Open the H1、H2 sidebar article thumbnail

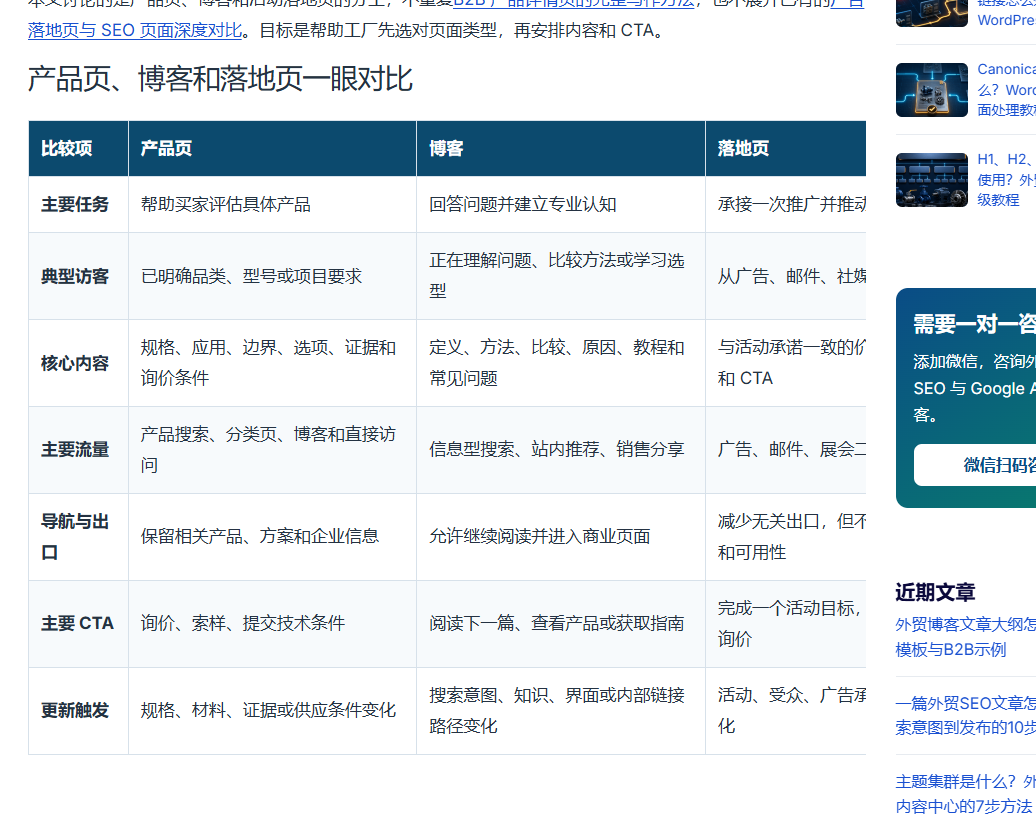932,180
